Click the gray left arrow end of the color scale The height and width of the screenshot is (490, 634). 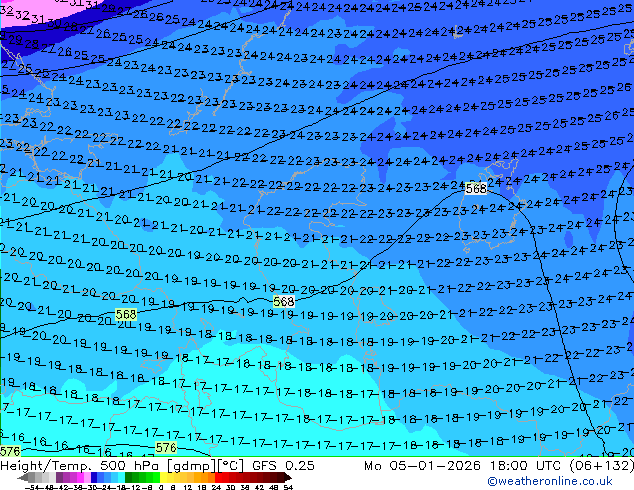(23, 478)
